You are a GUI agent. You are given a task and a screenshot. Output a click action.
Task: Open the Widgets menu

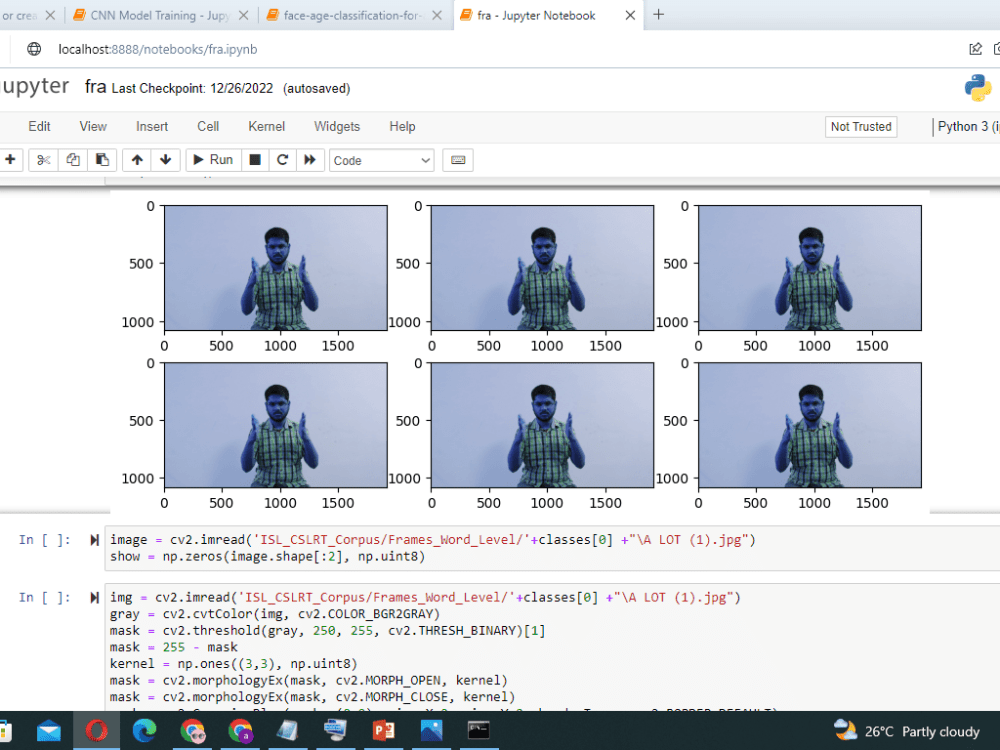click(336, 126)
